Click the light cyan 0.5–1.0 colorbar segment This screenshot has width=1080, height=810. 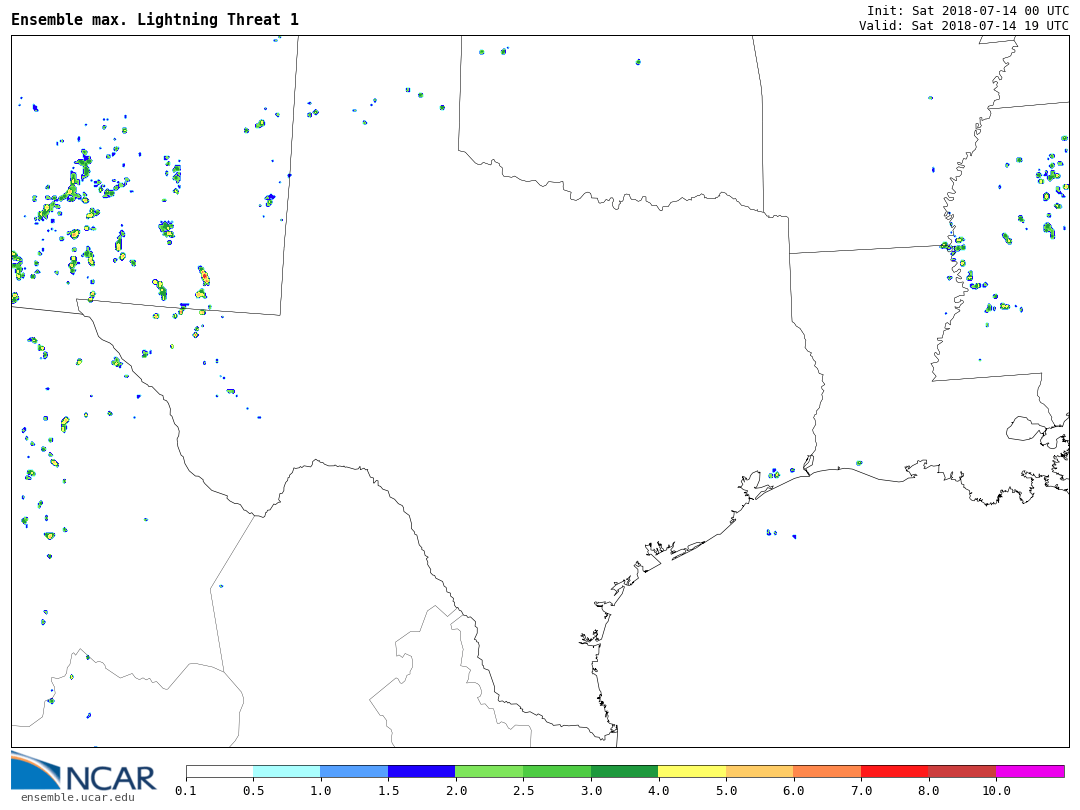click(287, 771)
